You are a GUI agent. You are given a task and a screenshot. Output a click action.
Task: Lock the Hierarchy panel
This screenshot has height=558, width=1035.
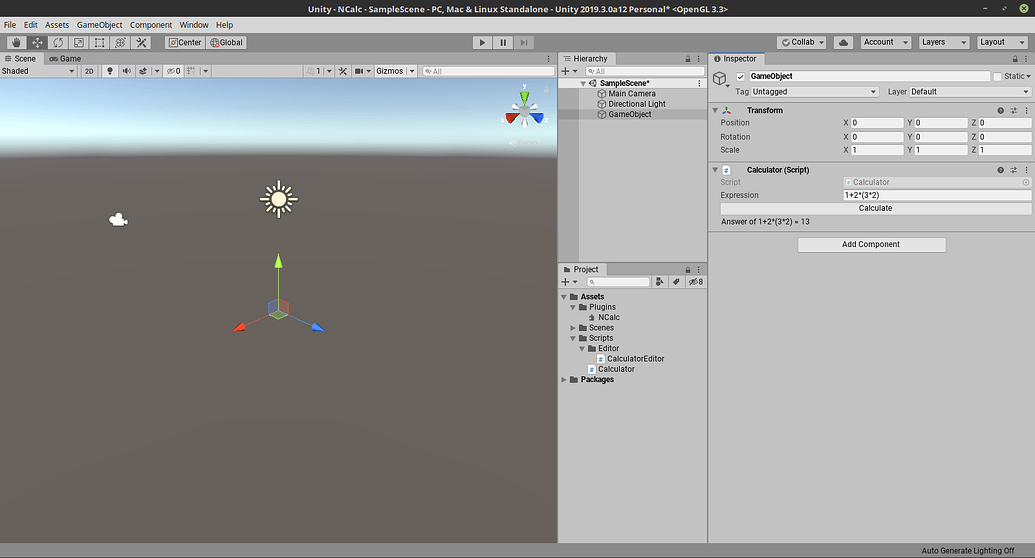click(688, 59)
